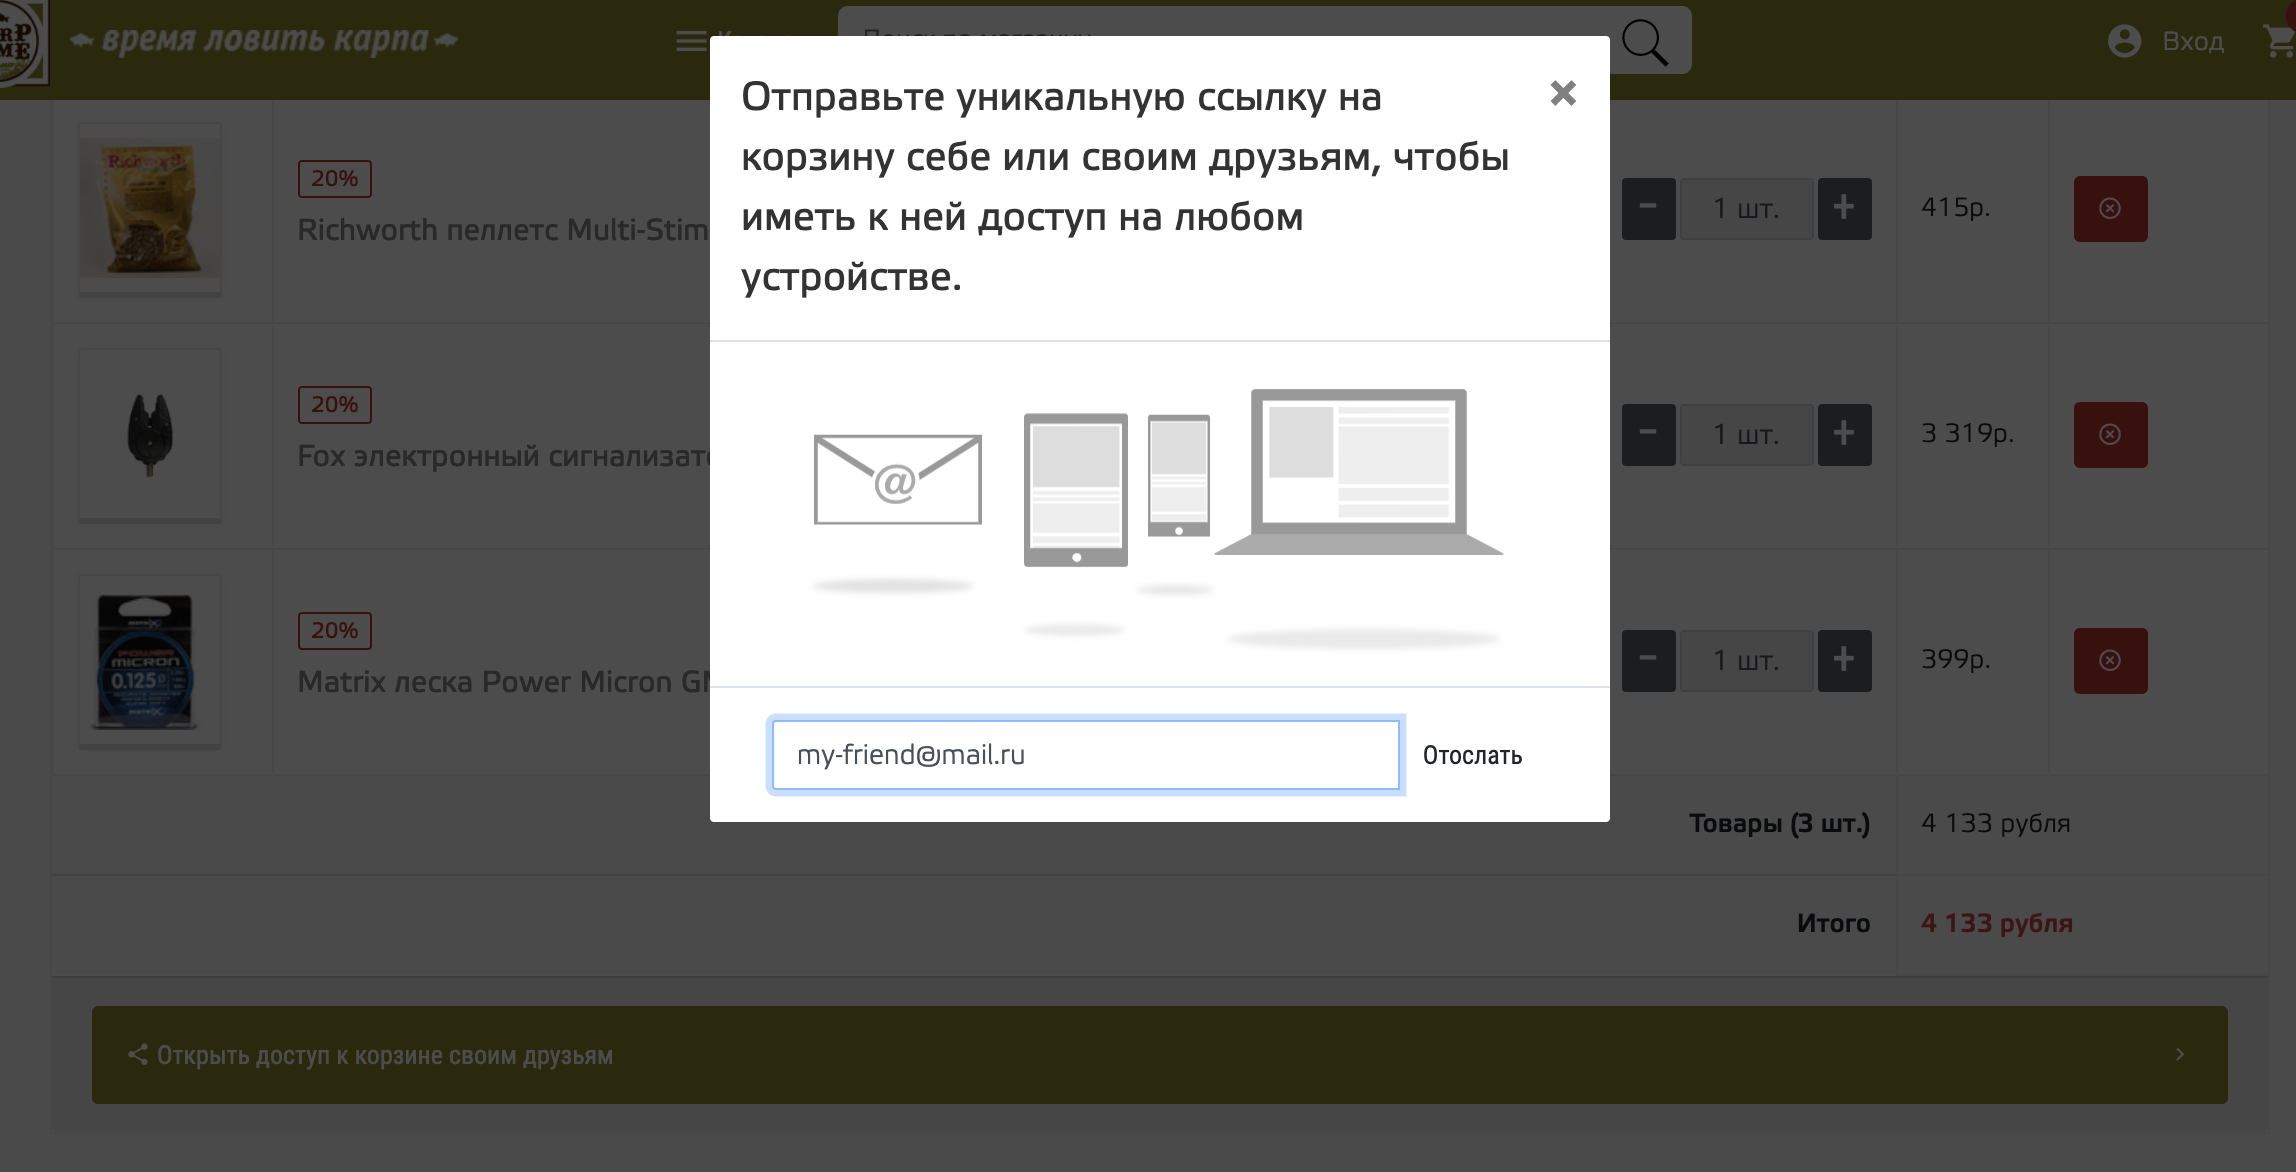Click the Matrix Power Micron line thumbnail
This screenshot has width=2296, height=1172.
pyautogui.click(x=150, y=661)
